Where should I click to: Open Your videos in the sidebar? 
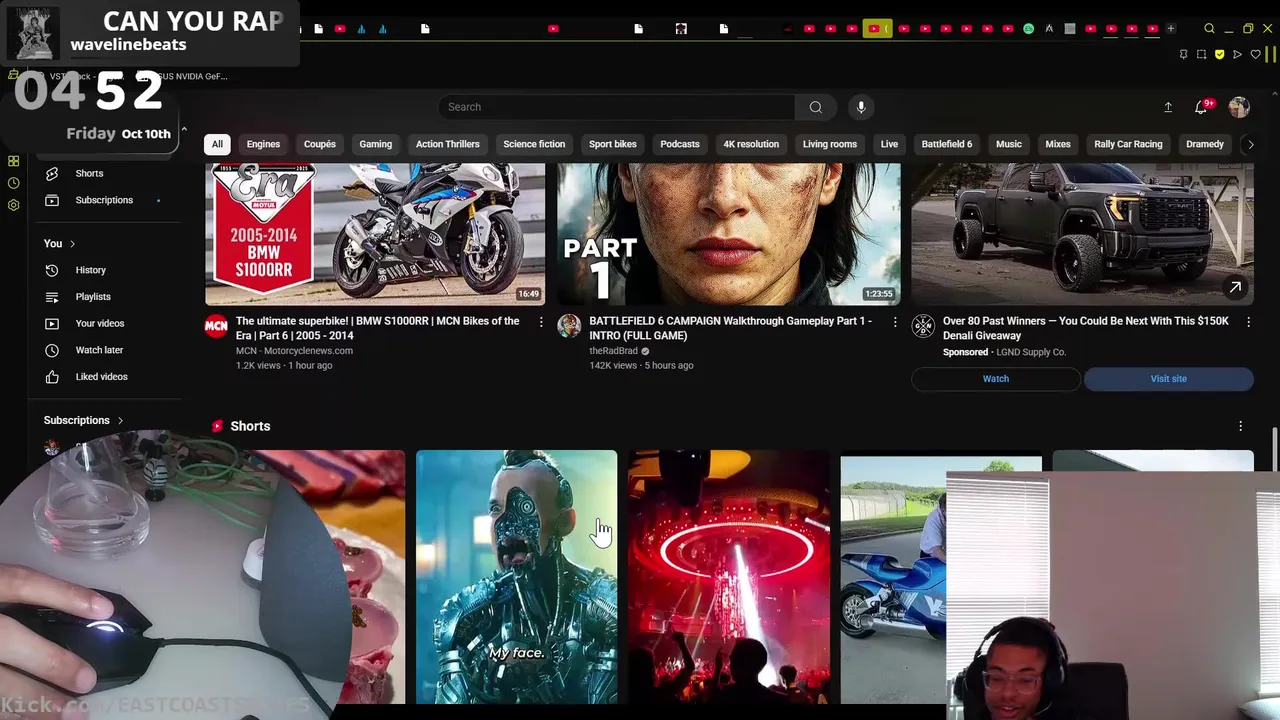coord(105,323)
